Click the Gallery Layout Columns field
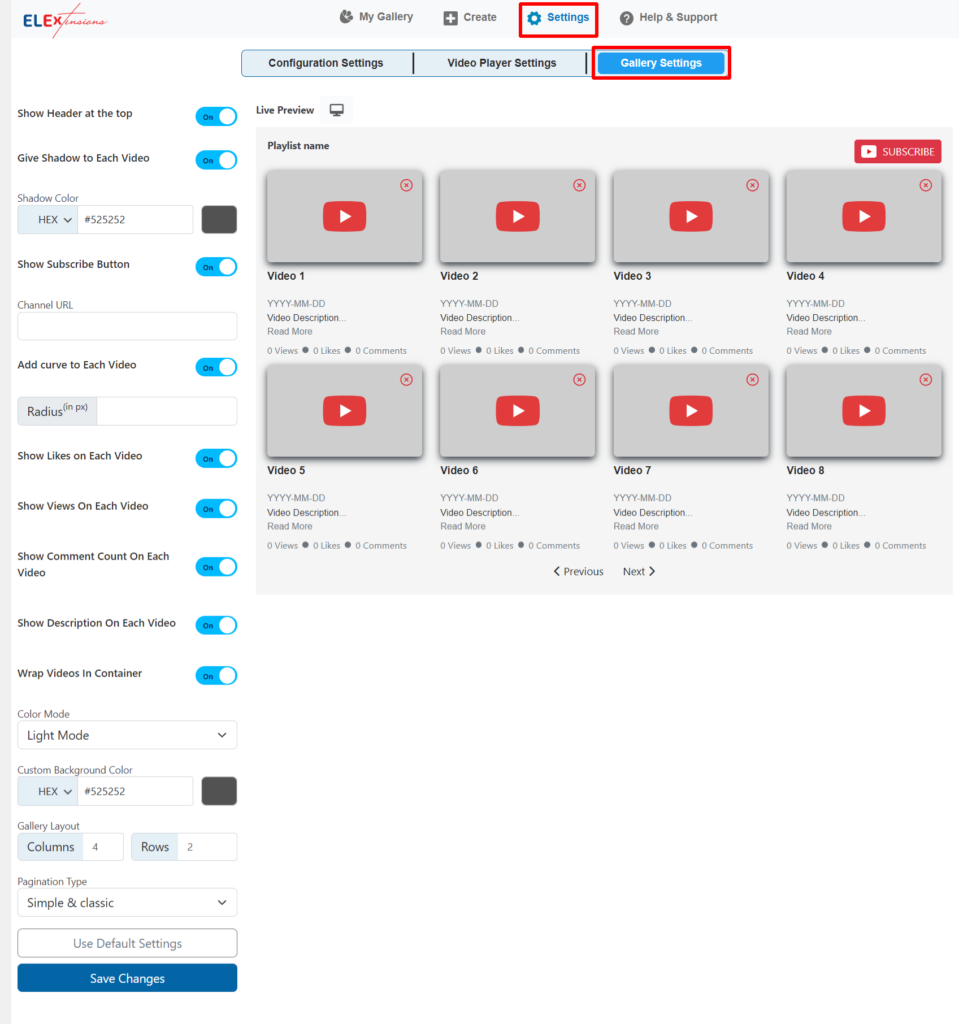 103,847
